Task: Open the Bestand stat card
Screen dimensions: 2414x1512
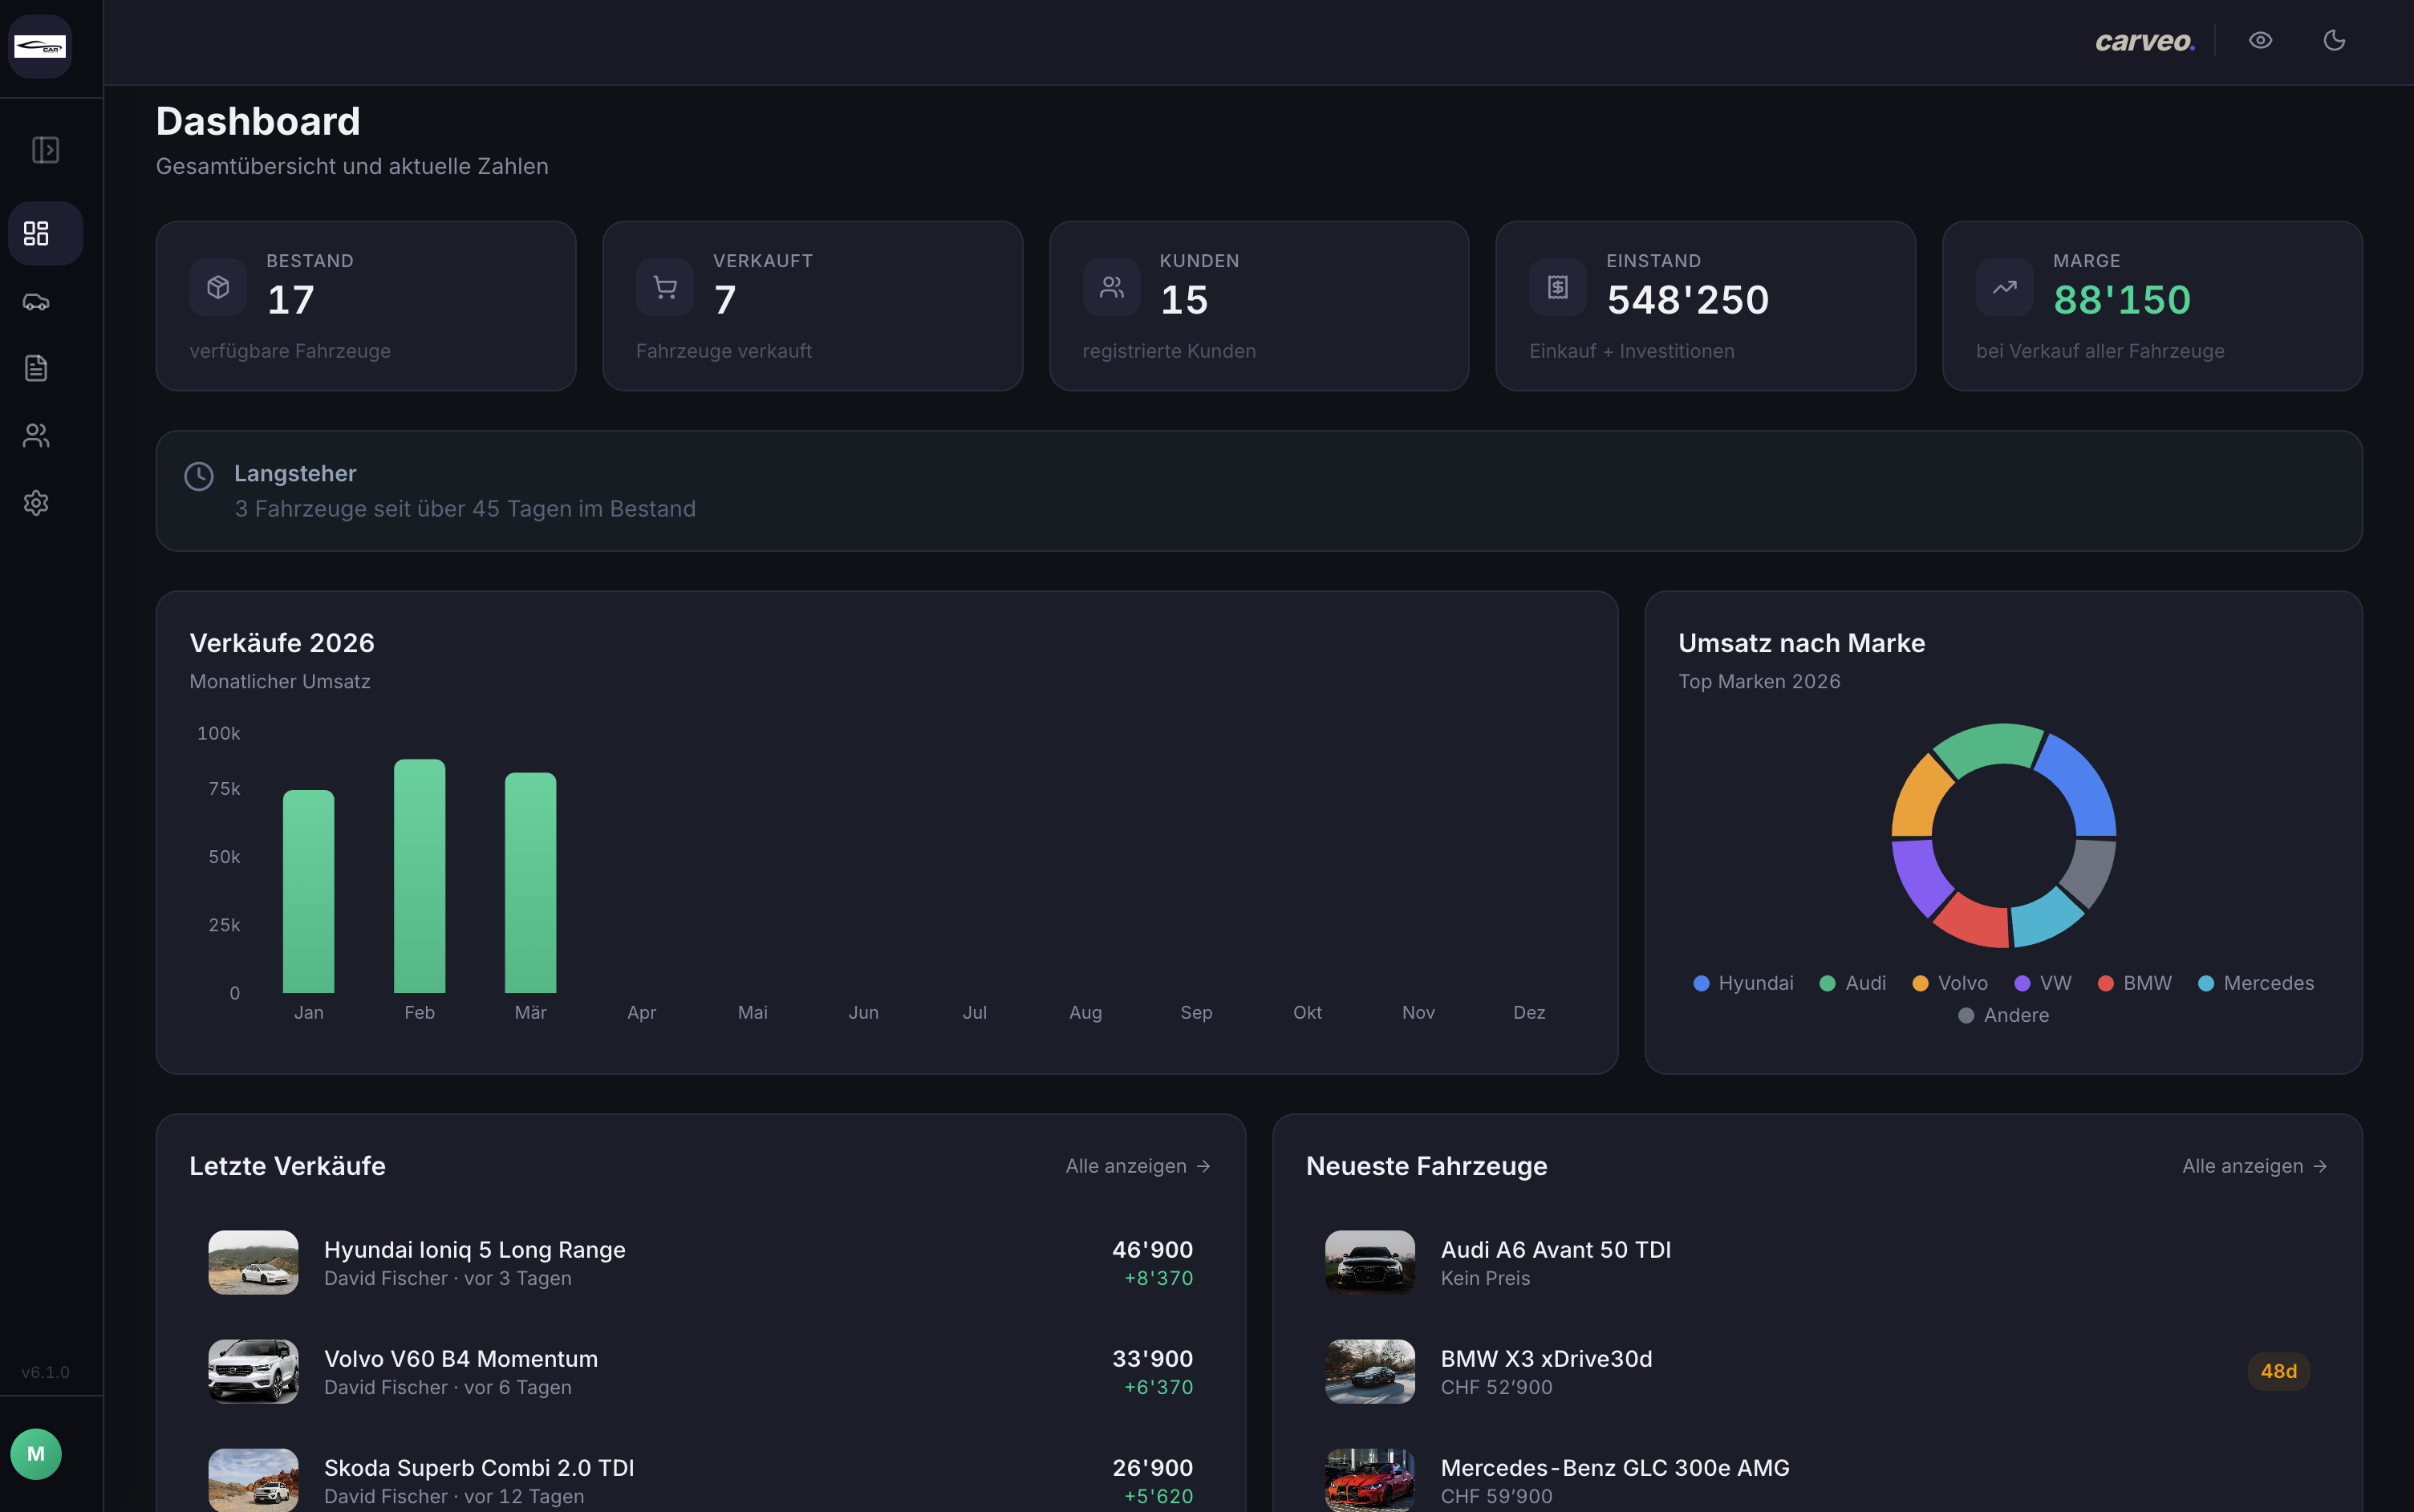Action: click(x=366, y=306)
